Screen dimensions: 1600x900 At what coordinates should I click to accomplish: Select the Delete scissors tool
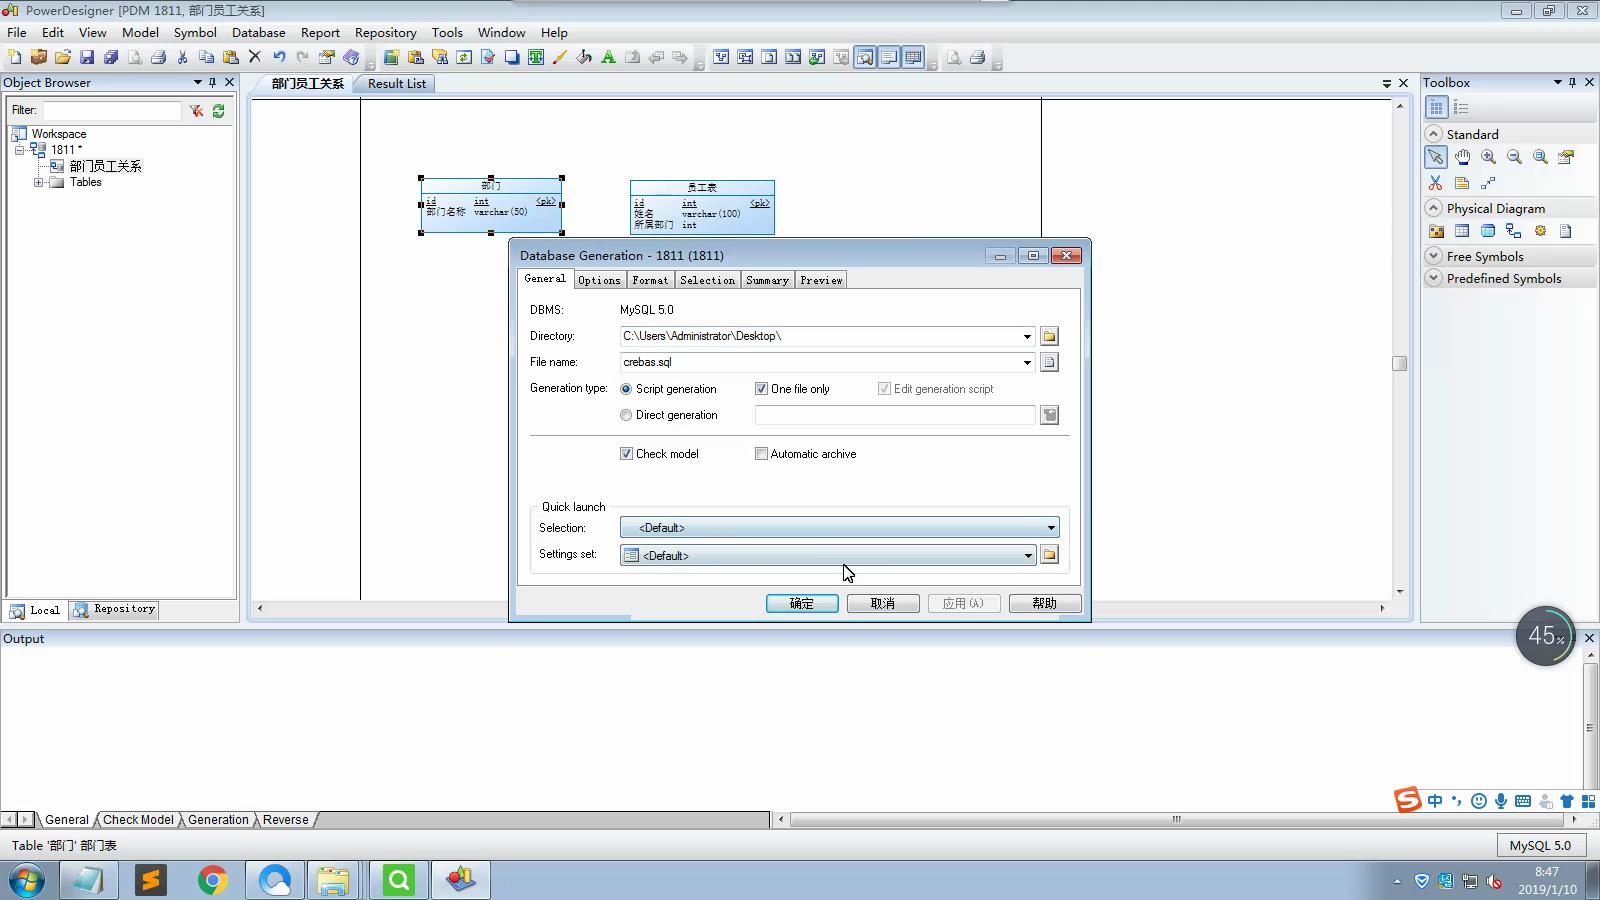(1435, 182)
